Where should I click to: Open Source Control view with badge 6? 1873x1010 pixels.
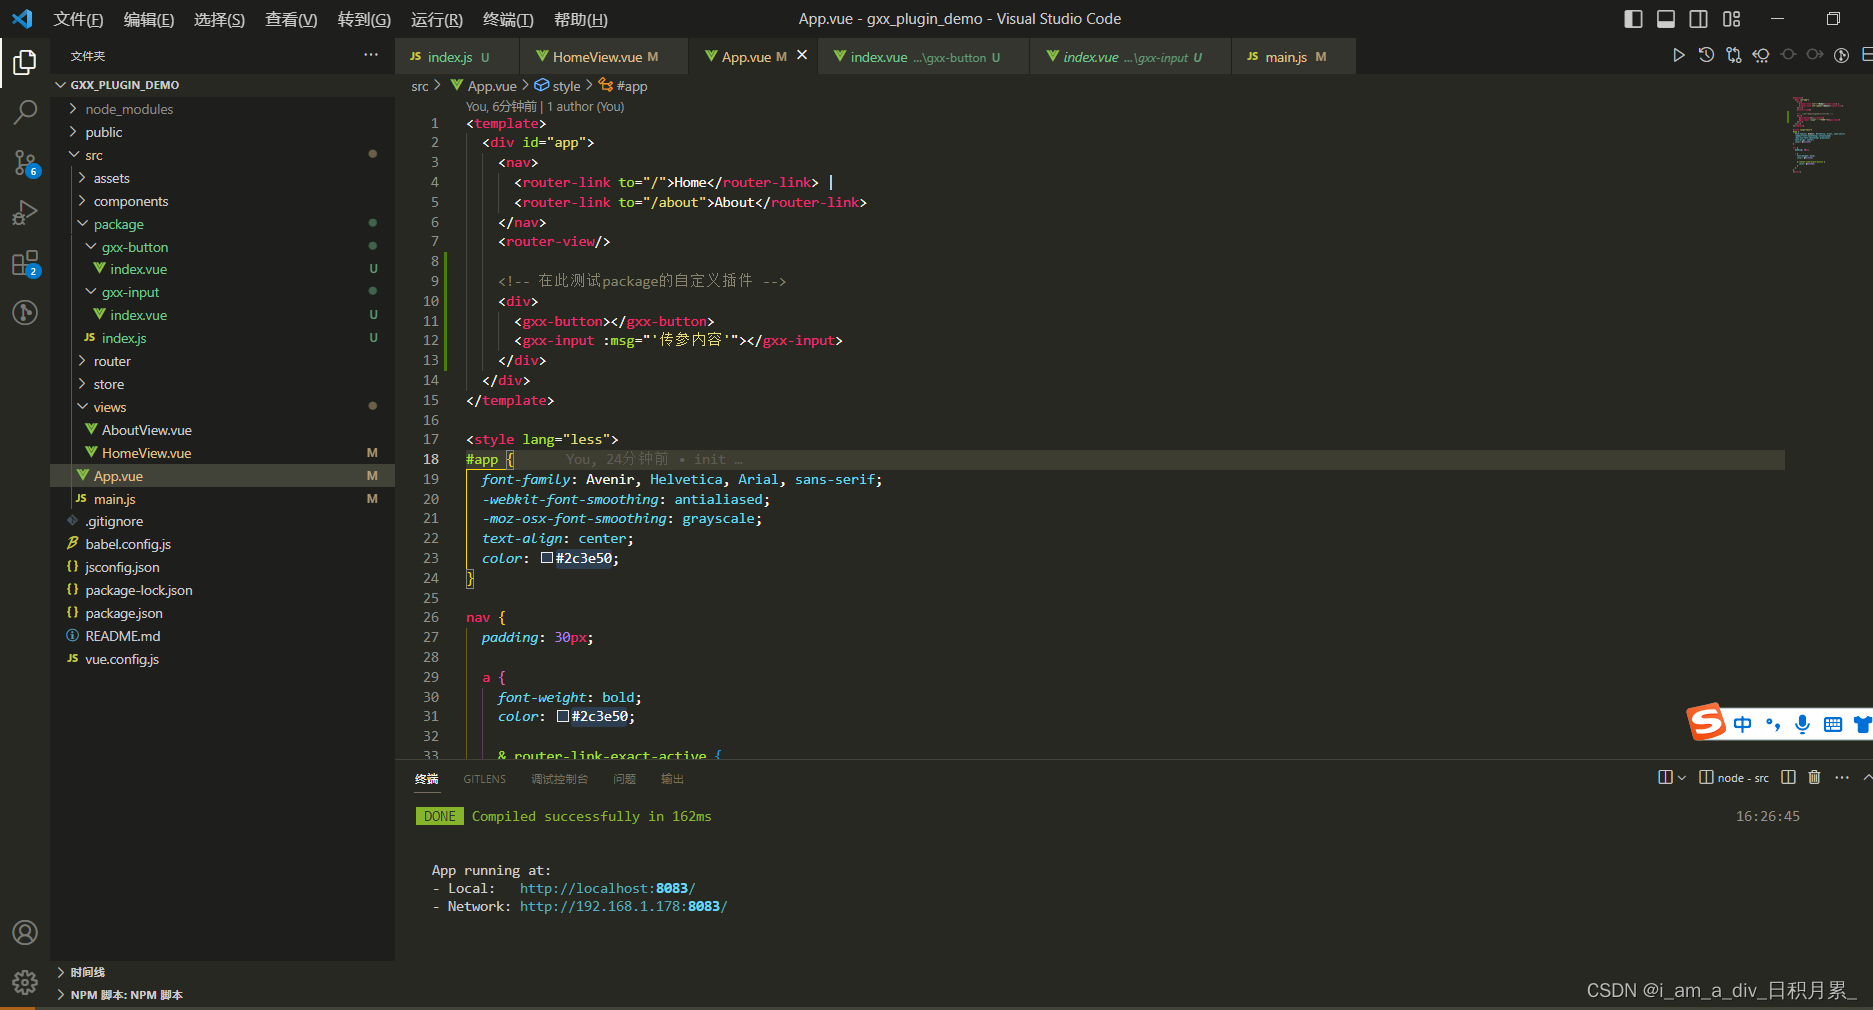25,162
